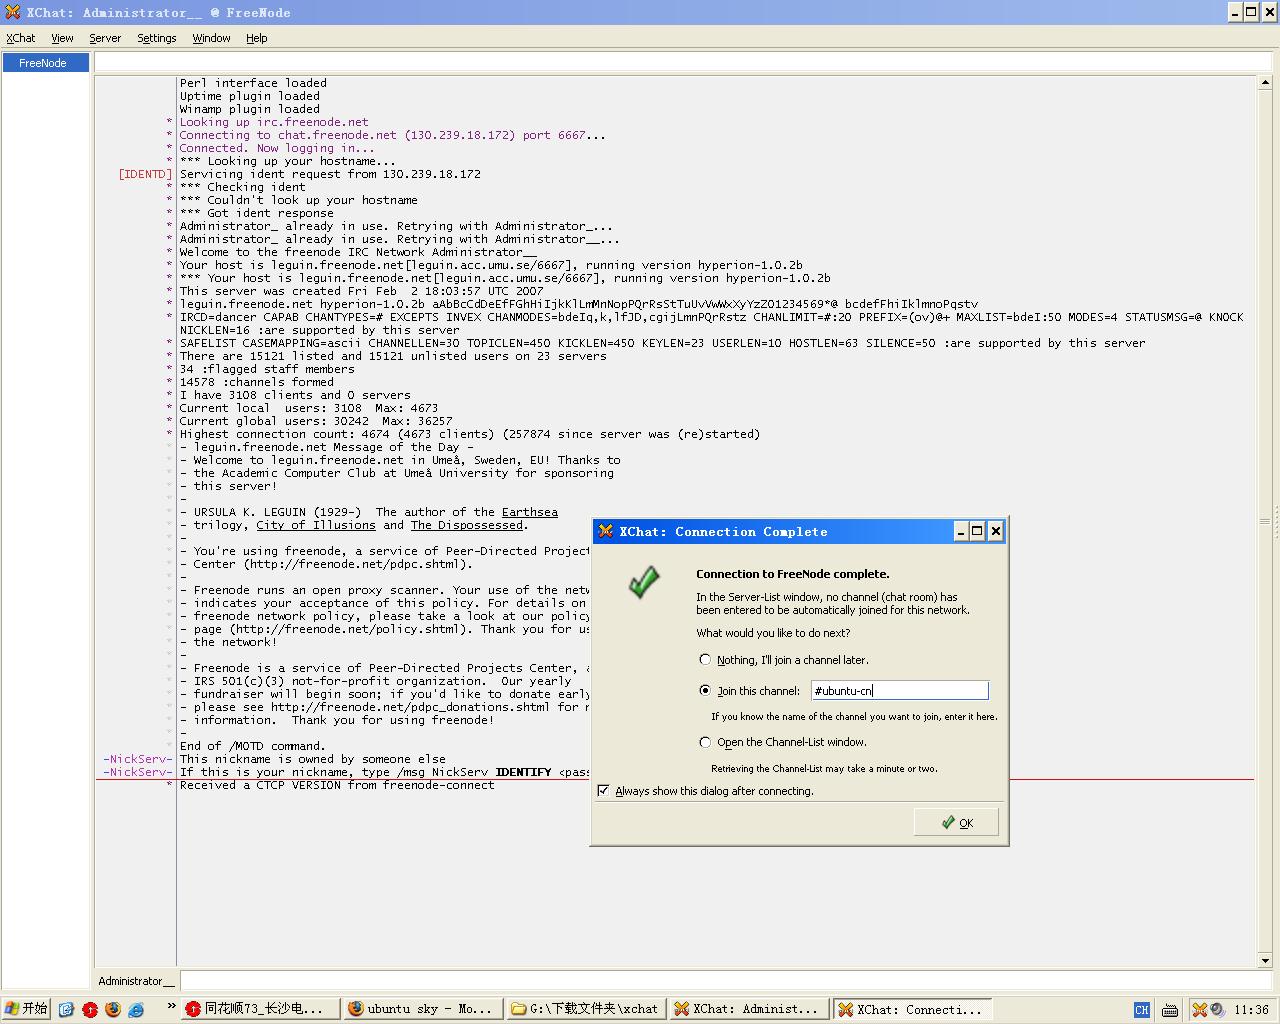1280x1024 pixels.
Task: Click the message input box at the bottom
Action: pyautogui.click(x=724, y=981)
